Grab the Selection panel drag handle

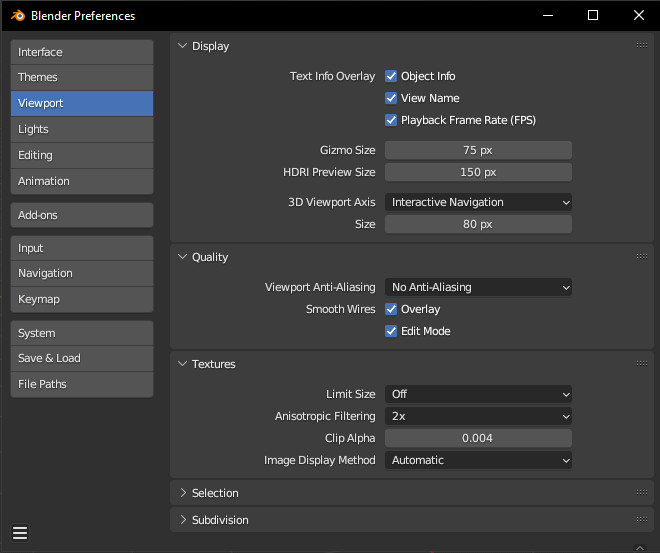(x=641, y=492)
